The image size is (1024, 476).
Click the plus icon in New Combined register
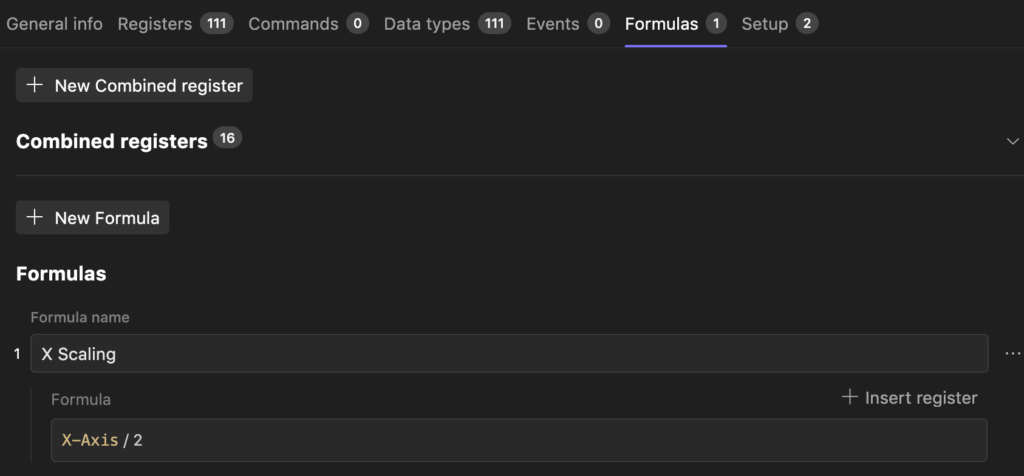click(35, 85)
